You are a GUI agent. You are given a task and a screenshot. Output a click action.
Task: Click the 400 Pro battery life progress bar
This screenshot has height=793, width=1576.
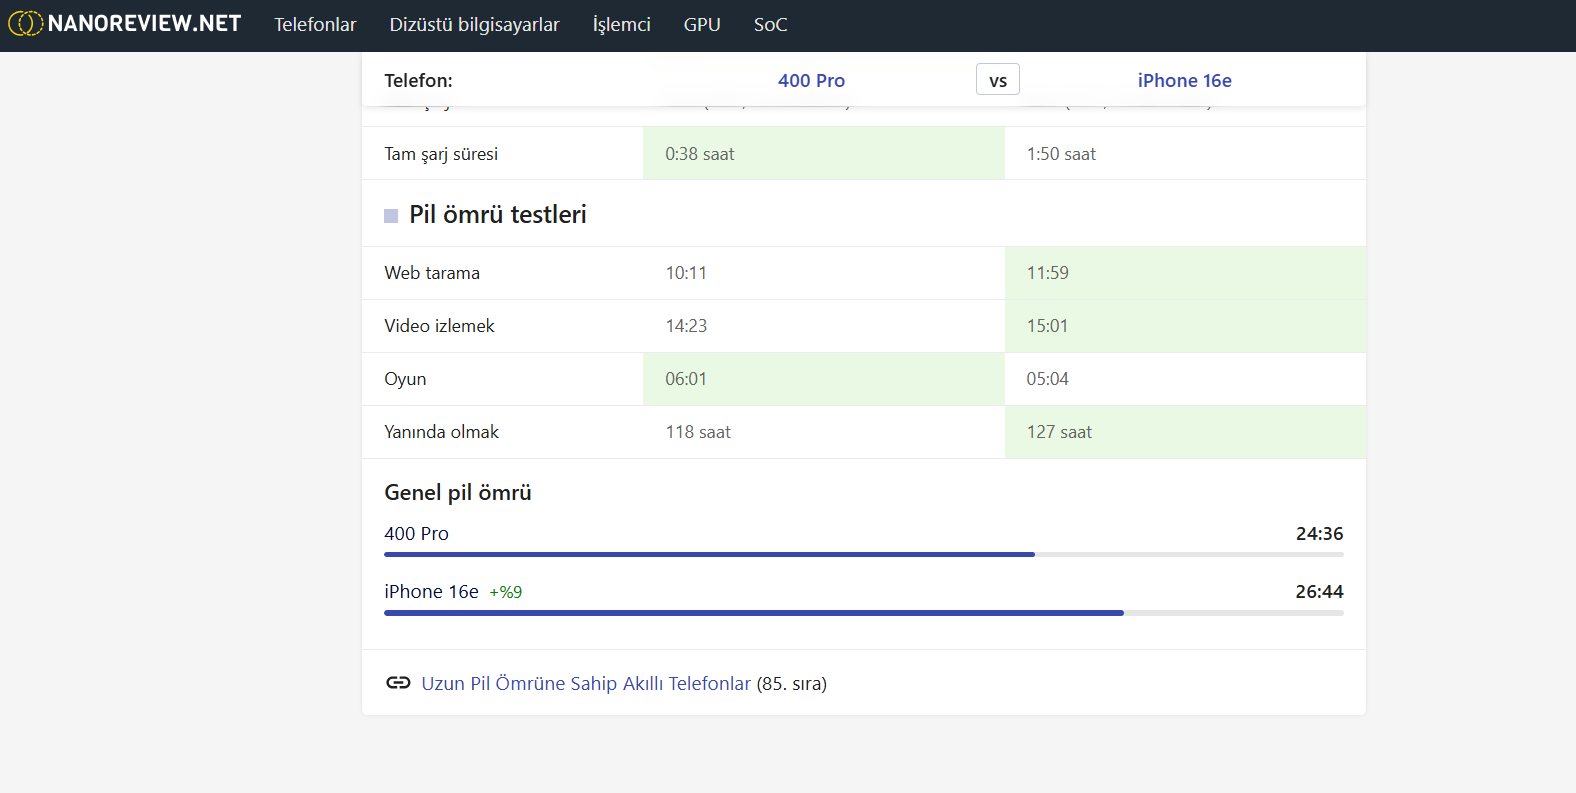[x=864, y=554]
